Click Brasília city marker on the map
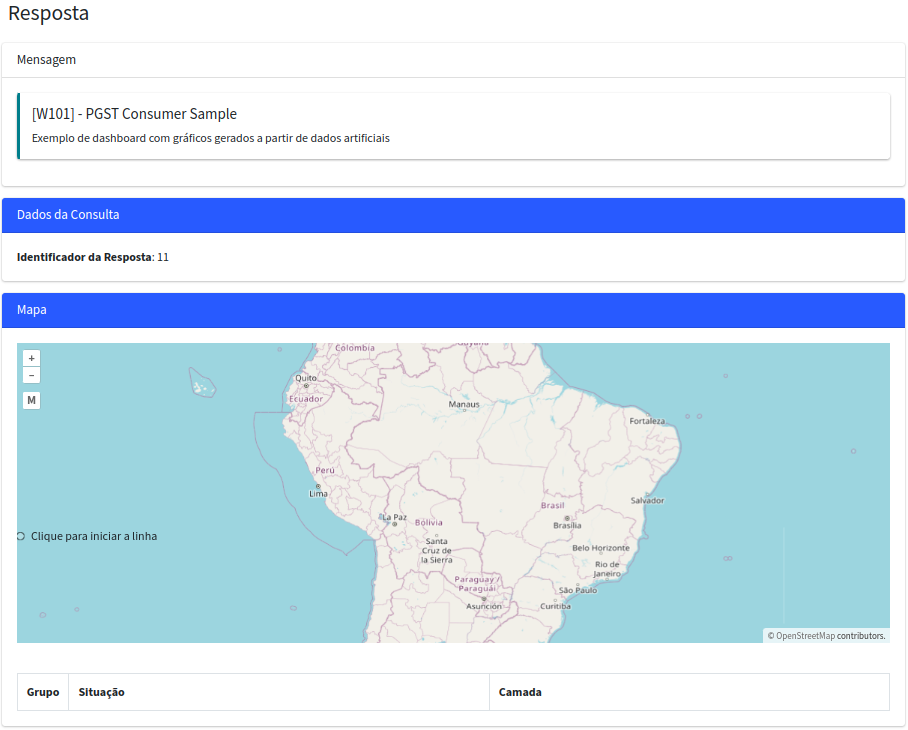This screenshot has width=908, height=730. pos(567,518)
